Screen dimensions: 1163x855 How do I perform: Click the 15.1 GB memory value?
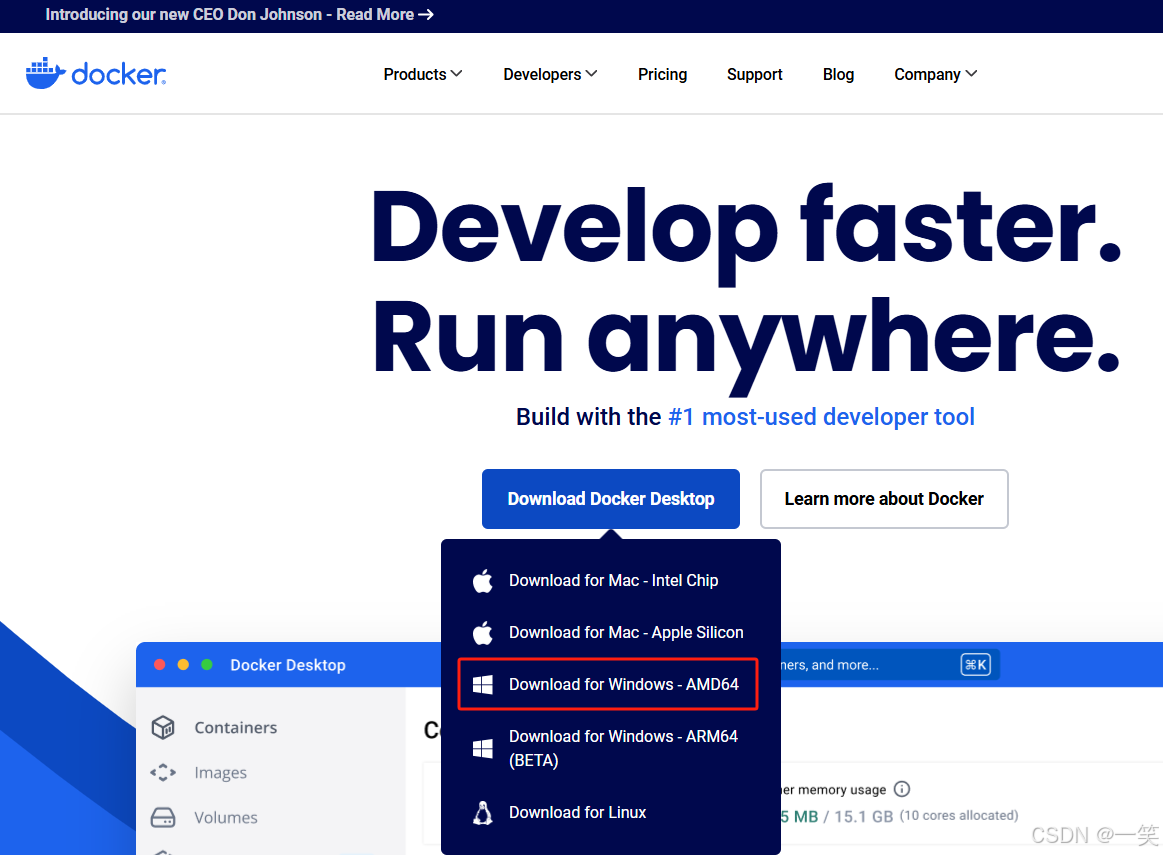click(863, 816)
